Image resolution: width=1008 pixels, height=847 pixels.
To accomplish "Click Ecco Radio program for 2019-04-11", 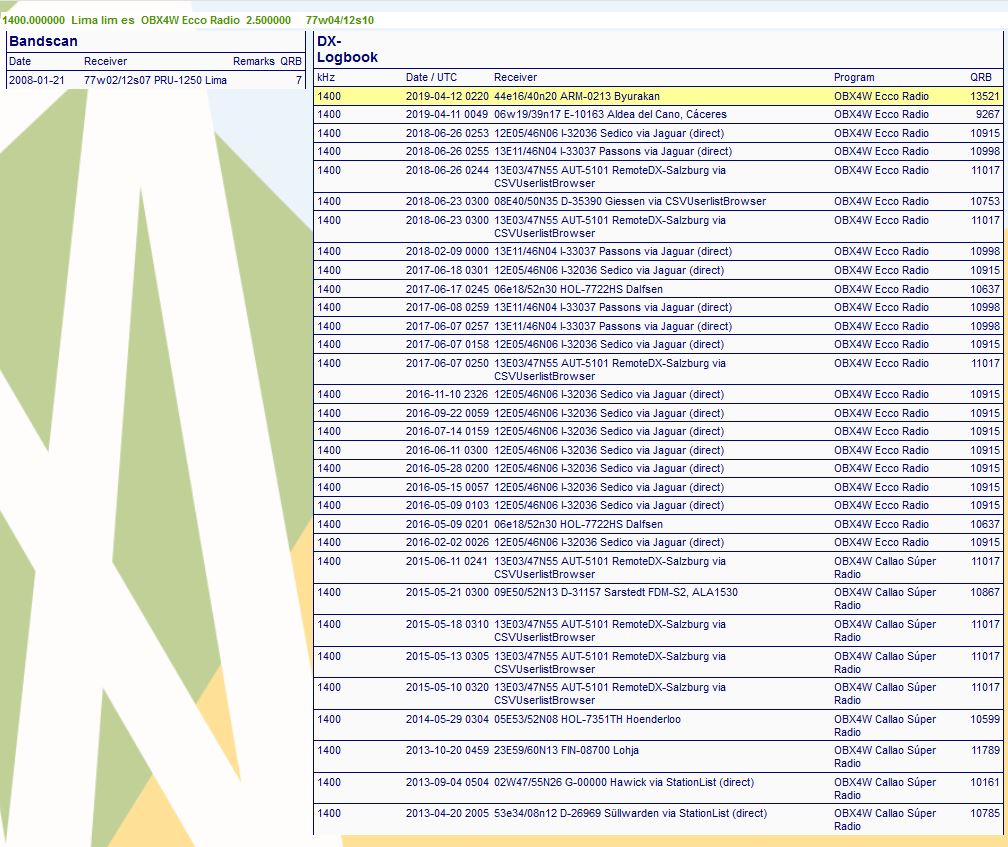I will click(881, 114).
